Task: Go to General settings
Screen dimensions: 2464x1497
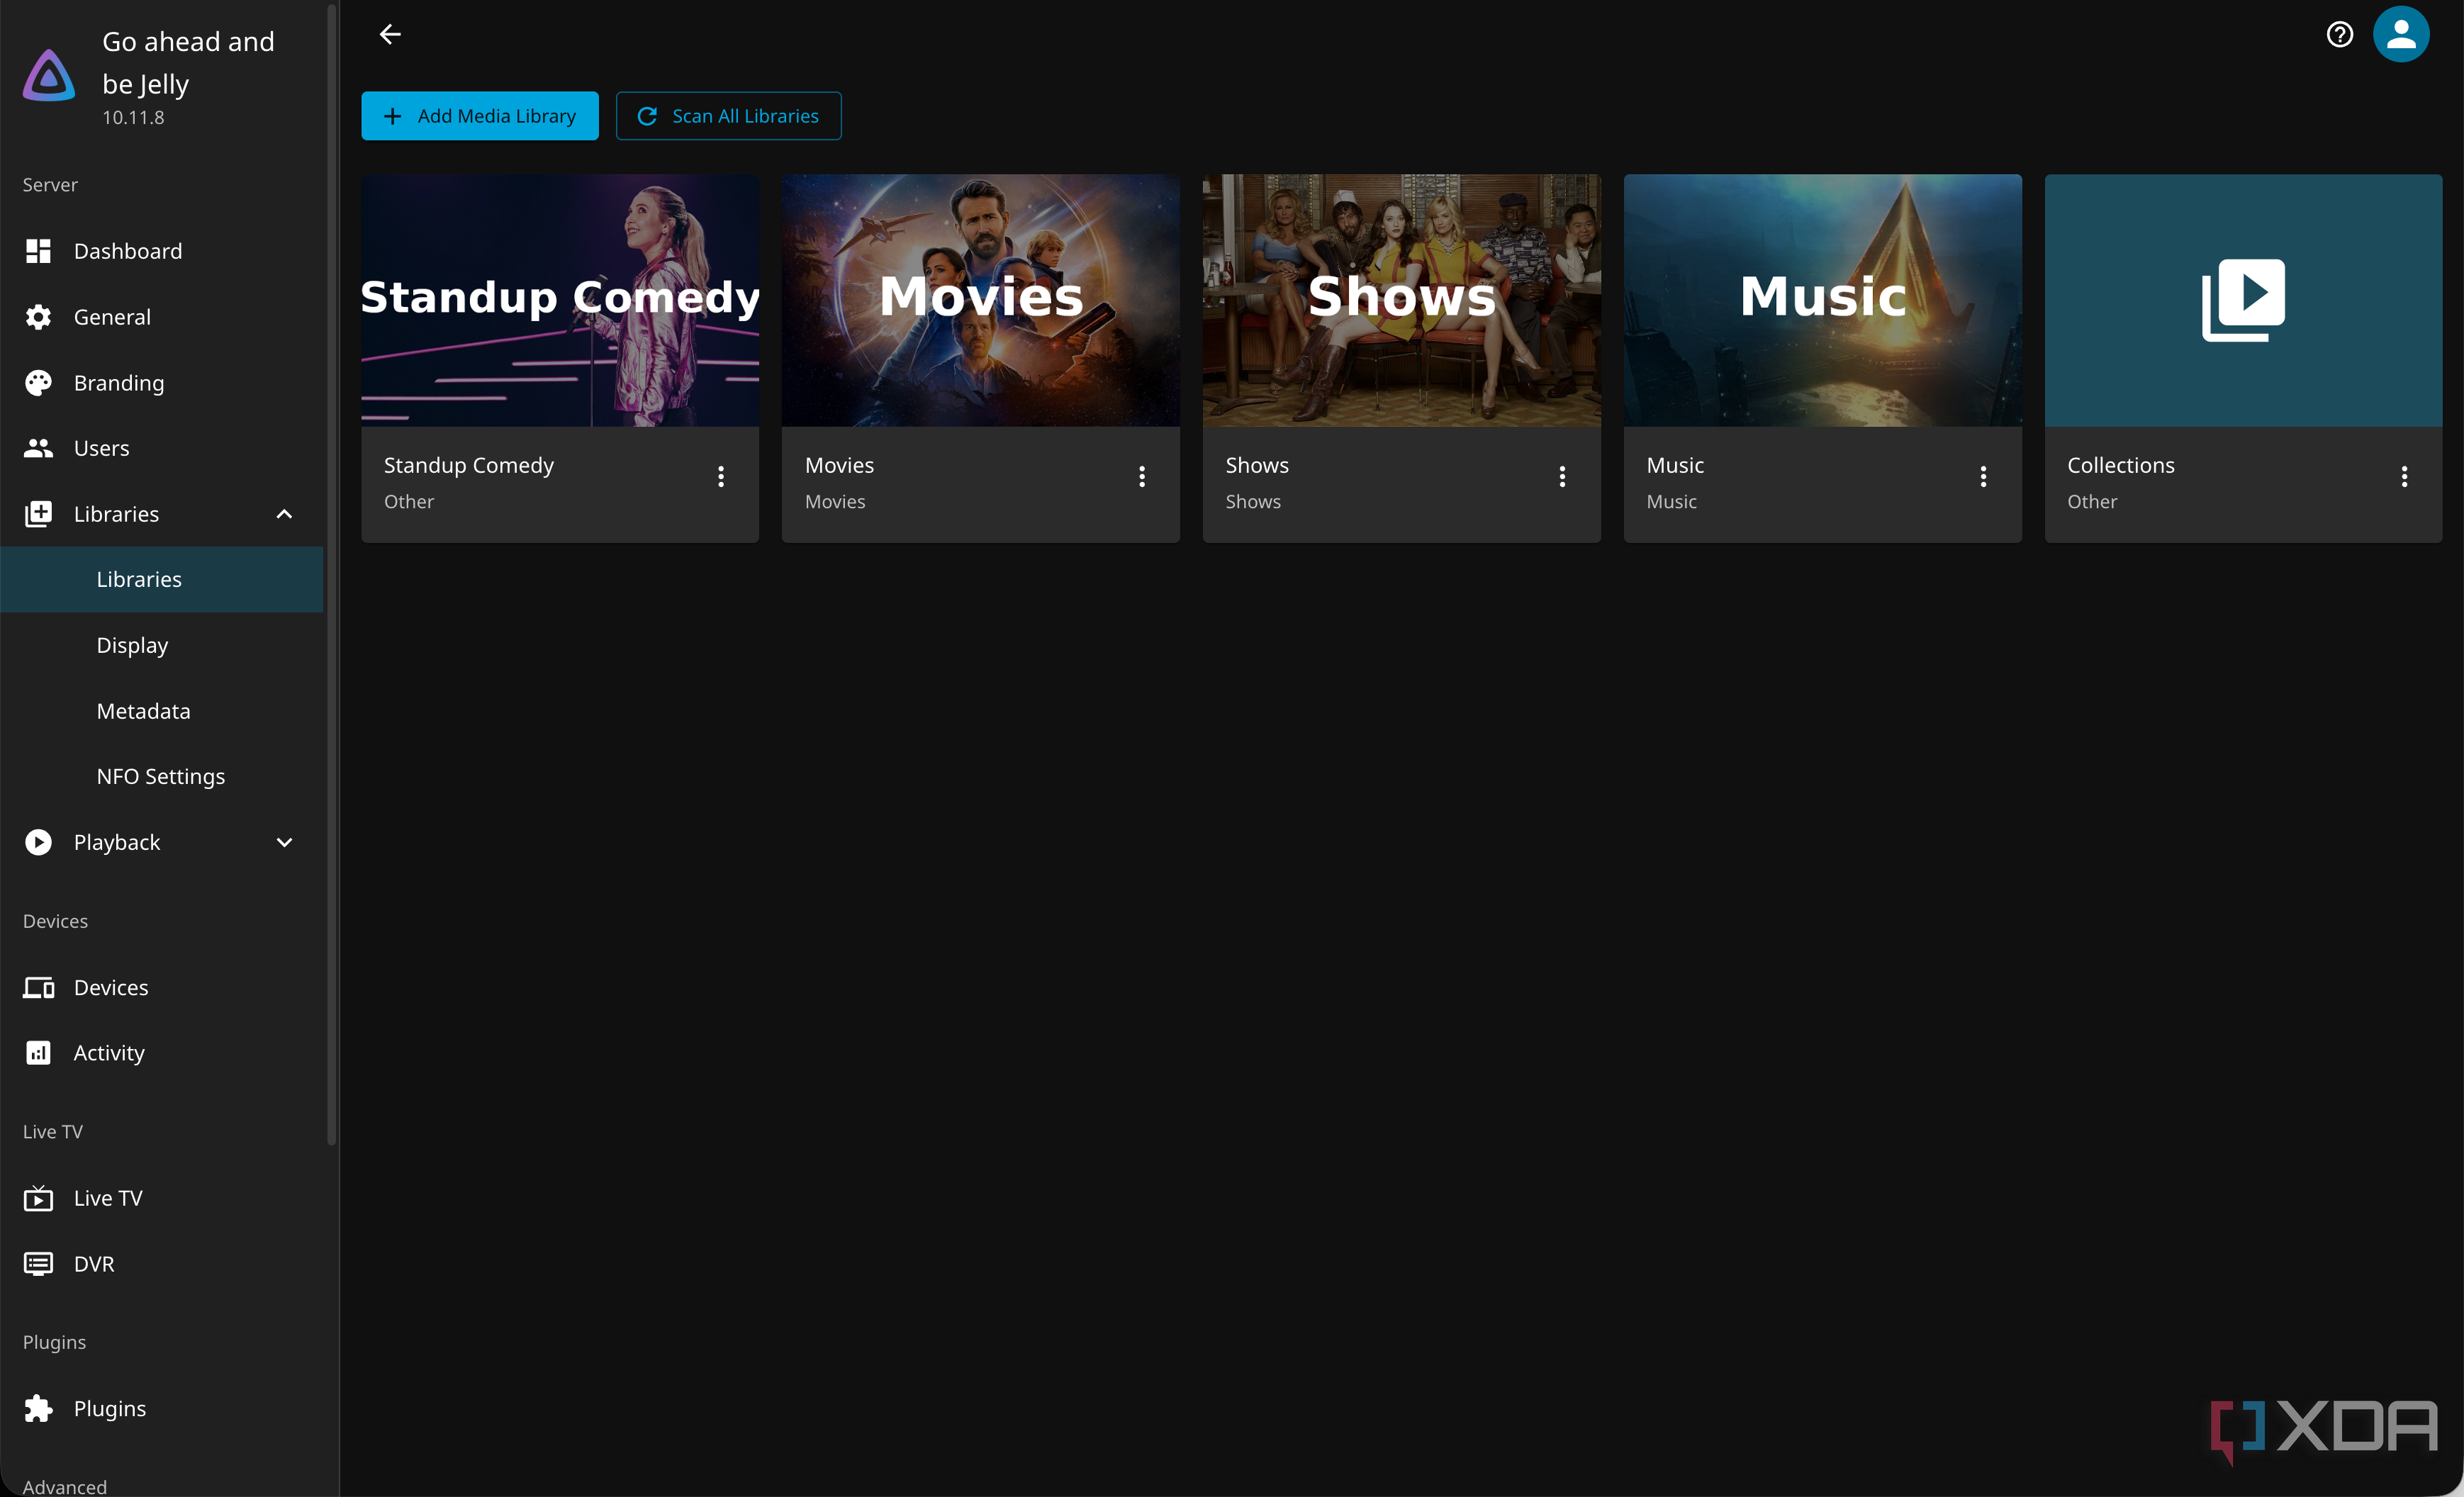Action: coord(162,317)
